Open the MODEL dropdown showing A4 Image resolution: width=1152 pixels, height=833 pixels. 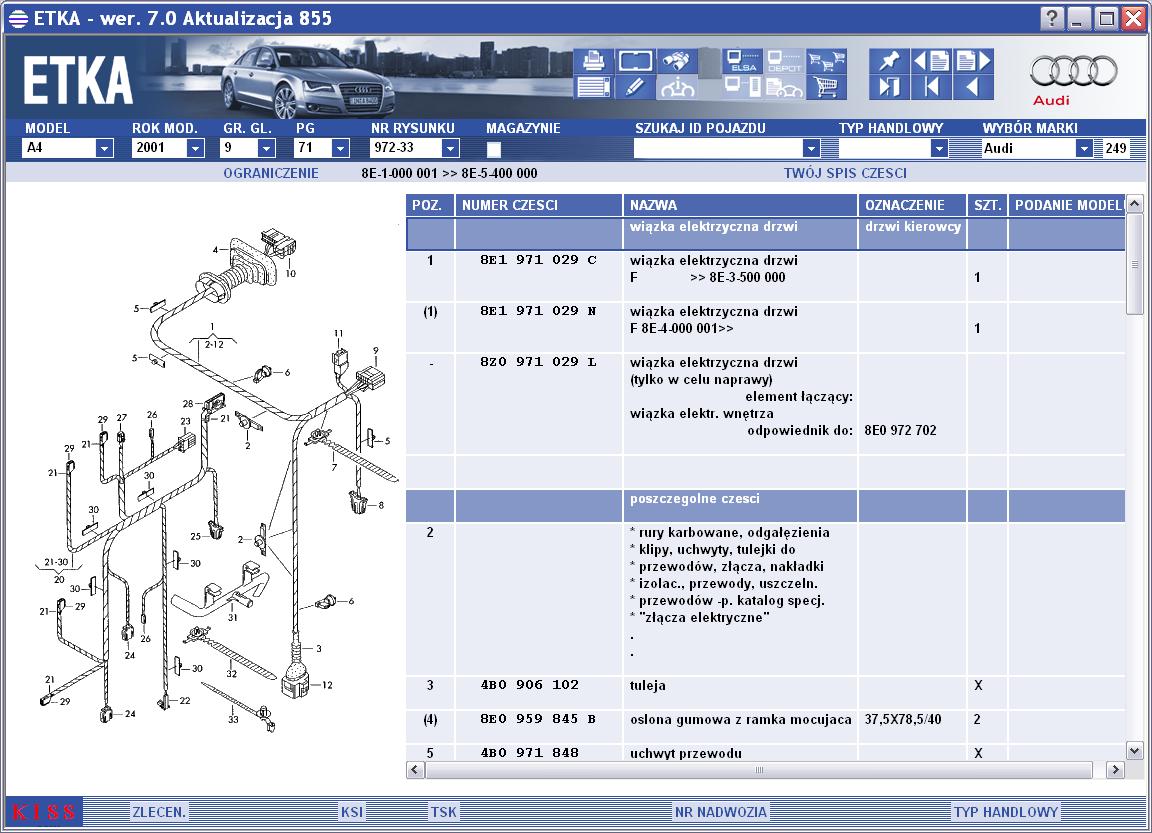tap(104, 148)
